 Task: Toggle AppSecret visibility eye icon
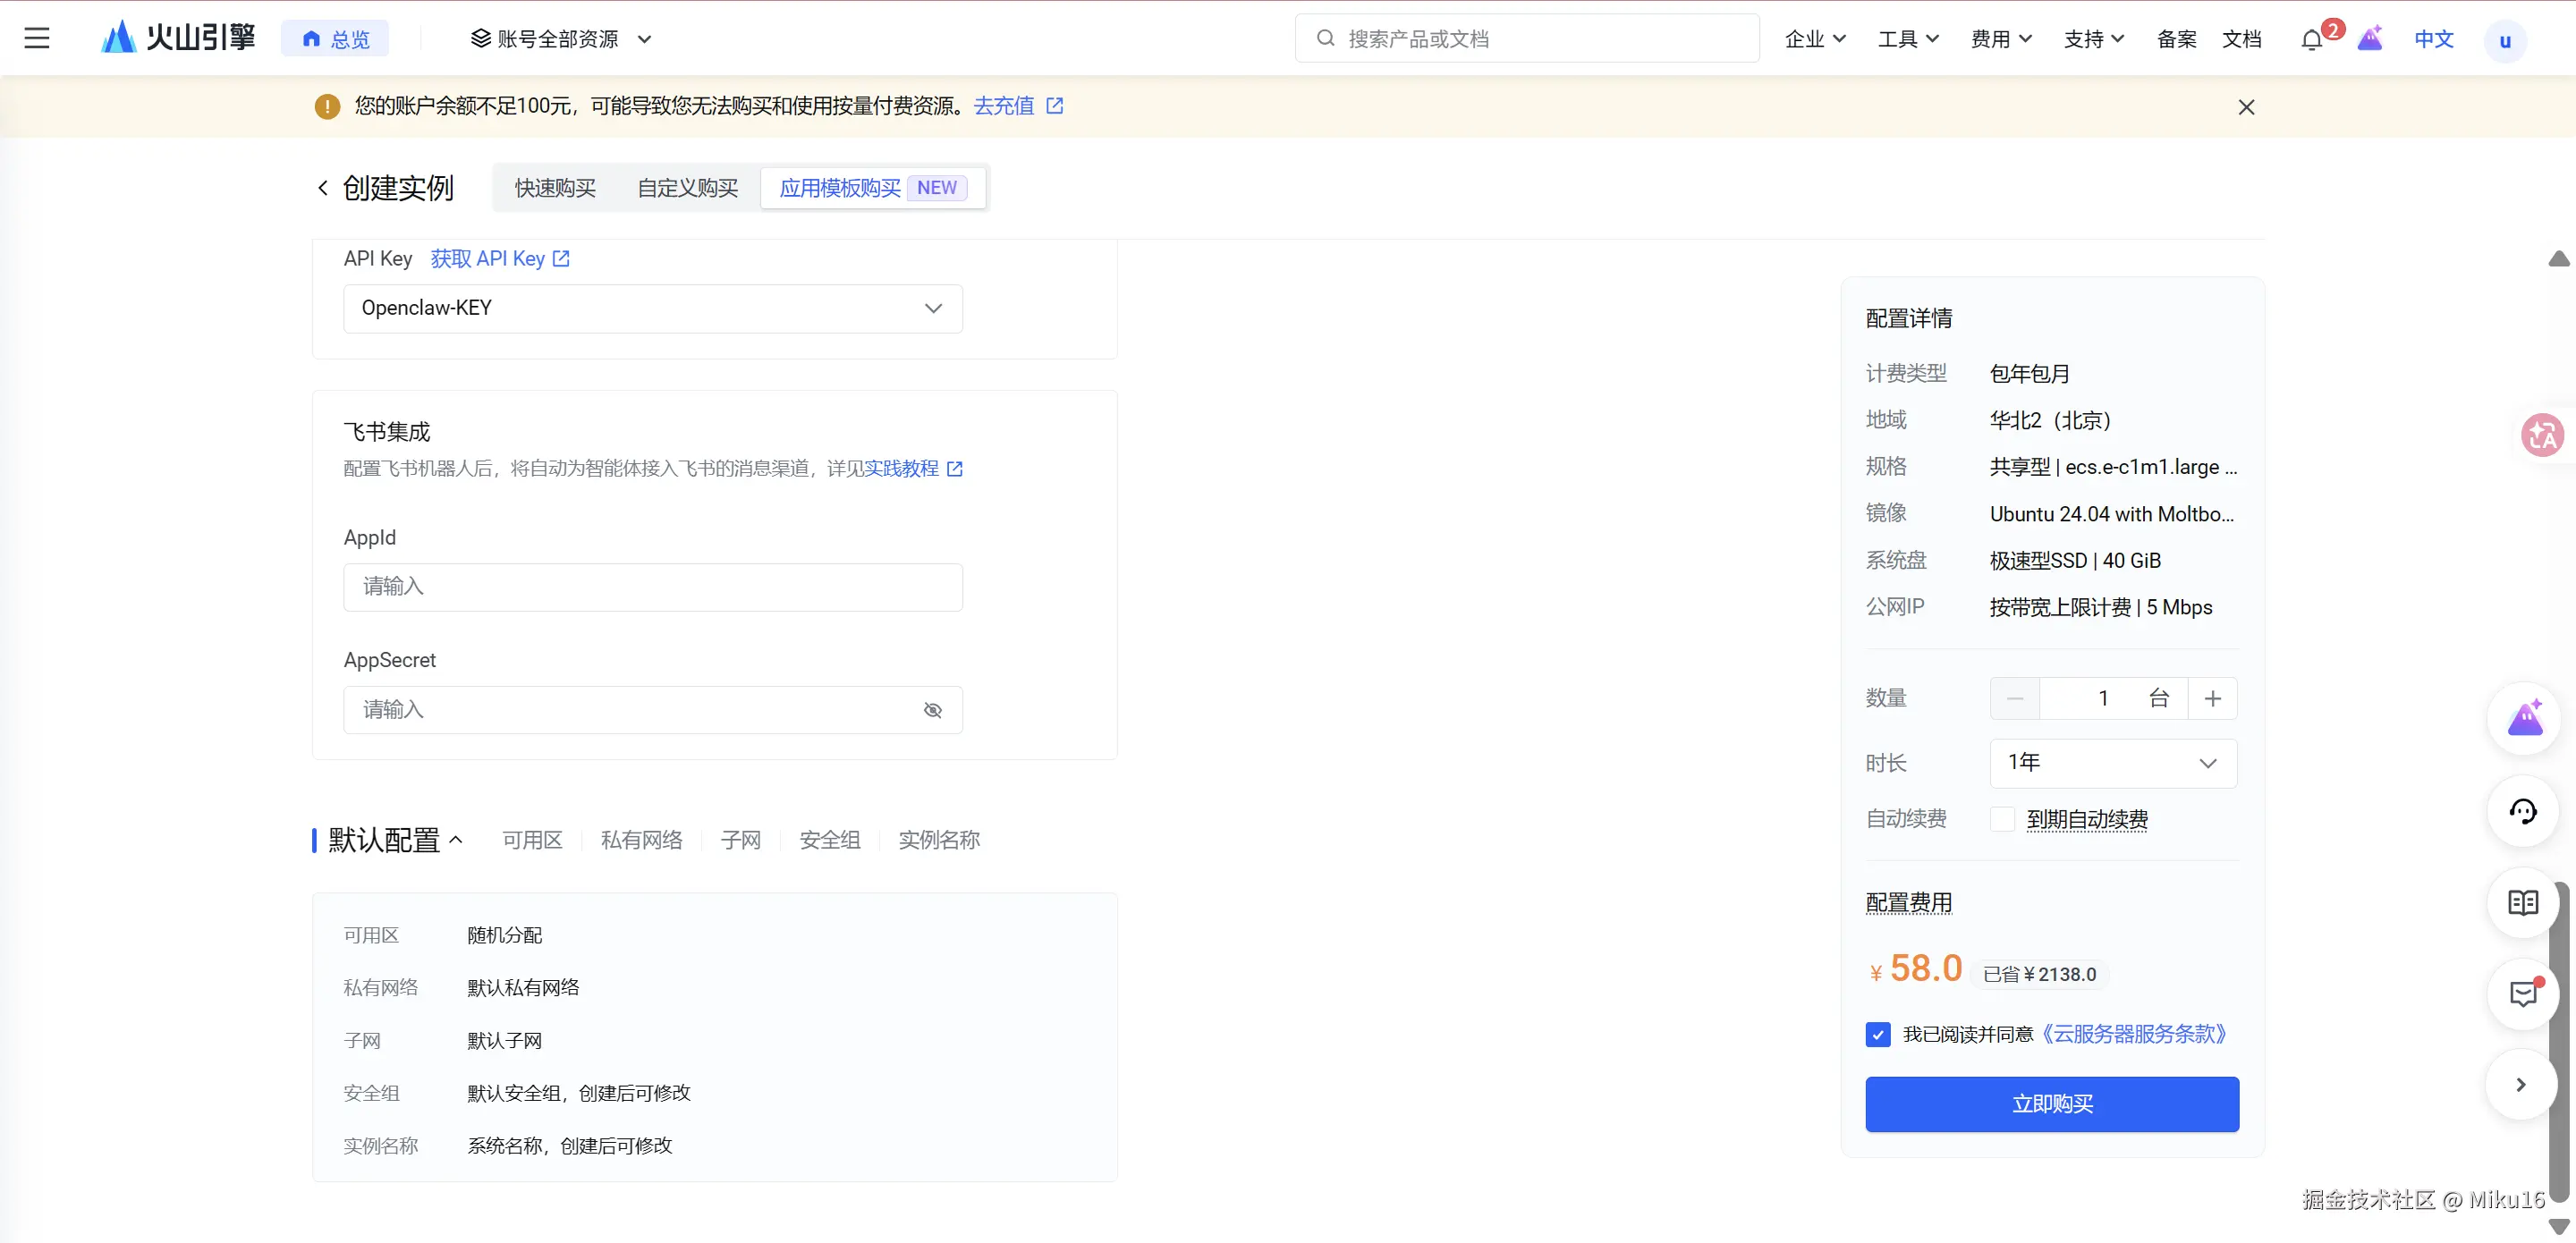pos(932,710)
